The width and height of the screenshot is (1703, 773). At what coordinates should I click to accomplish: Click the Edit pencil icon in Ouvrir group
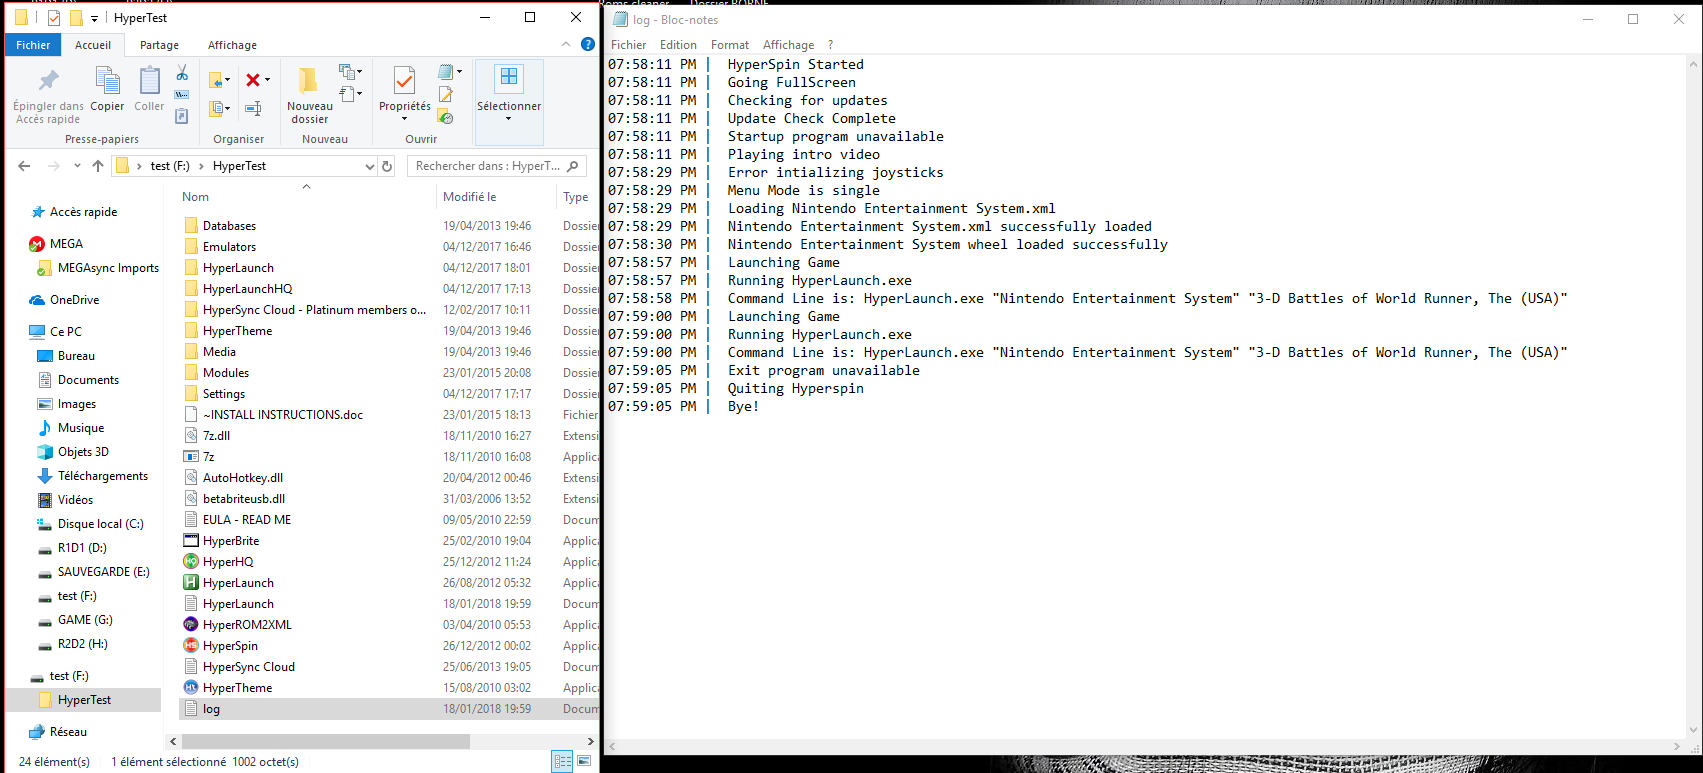click(x=446, y=95)
